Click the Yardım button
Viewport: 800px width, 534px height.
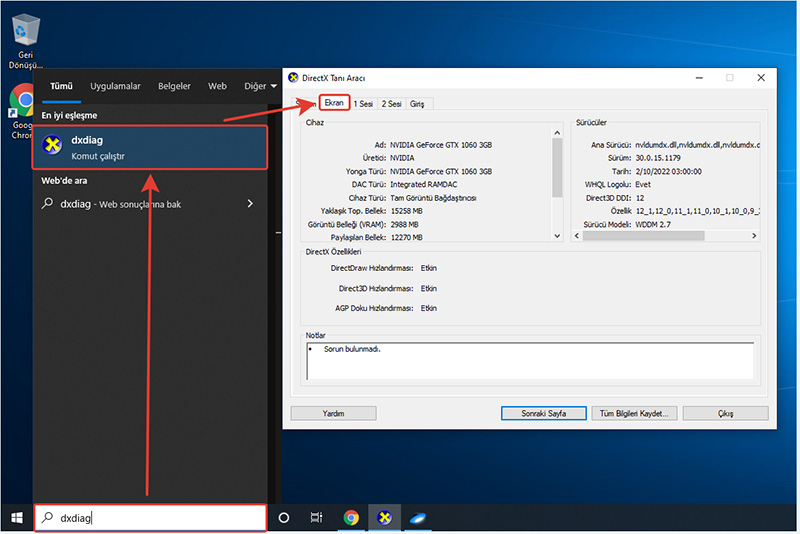(333, 413)
